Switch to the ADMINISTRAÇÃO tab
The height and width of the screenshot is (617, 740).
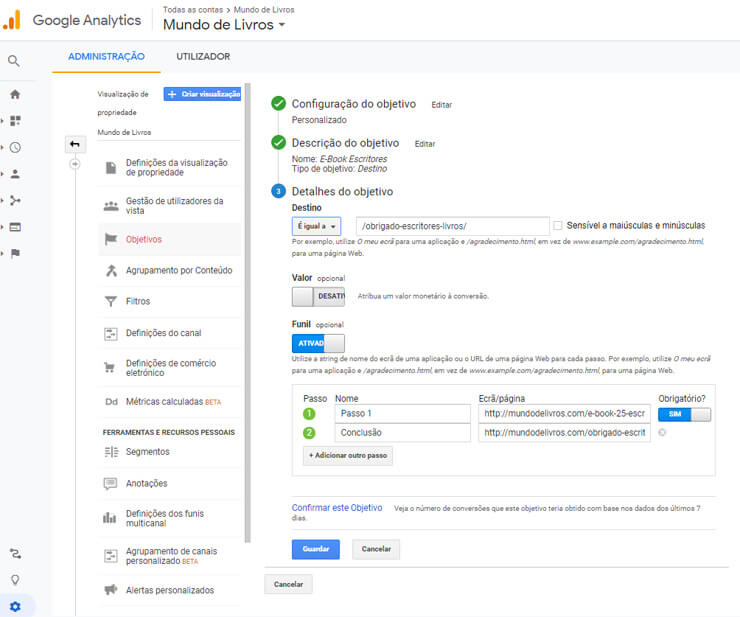tap(106, 57)
